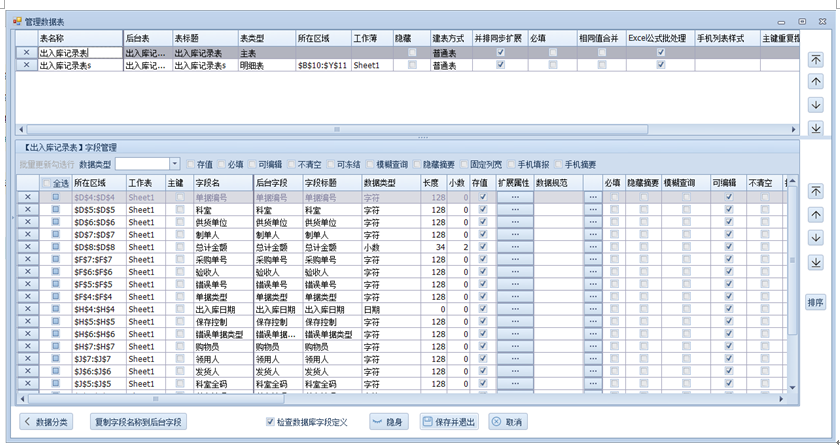Enable the 模糊查询 checkbox in batch toolbar
This screenshot has width=840, height=446.
coord(370,164)
